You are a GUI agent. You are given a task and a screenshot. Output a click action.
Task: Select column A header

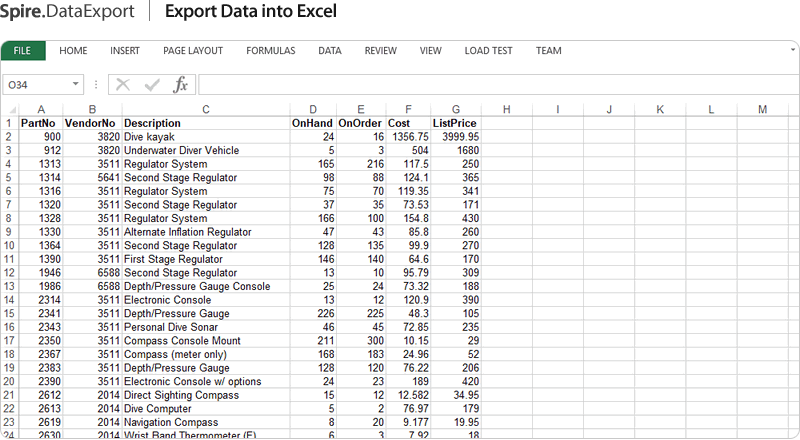[41, 109]
